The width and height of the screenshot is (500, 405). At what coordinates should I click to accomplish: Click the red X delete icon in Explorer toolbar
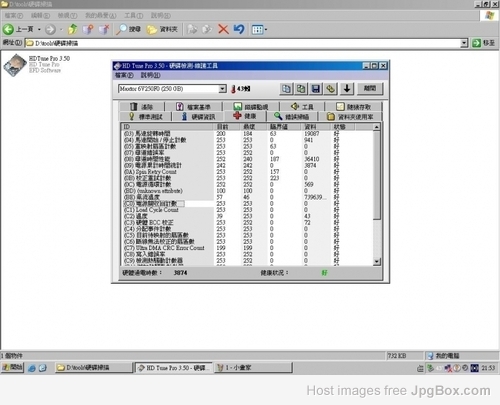coord(223,29)
